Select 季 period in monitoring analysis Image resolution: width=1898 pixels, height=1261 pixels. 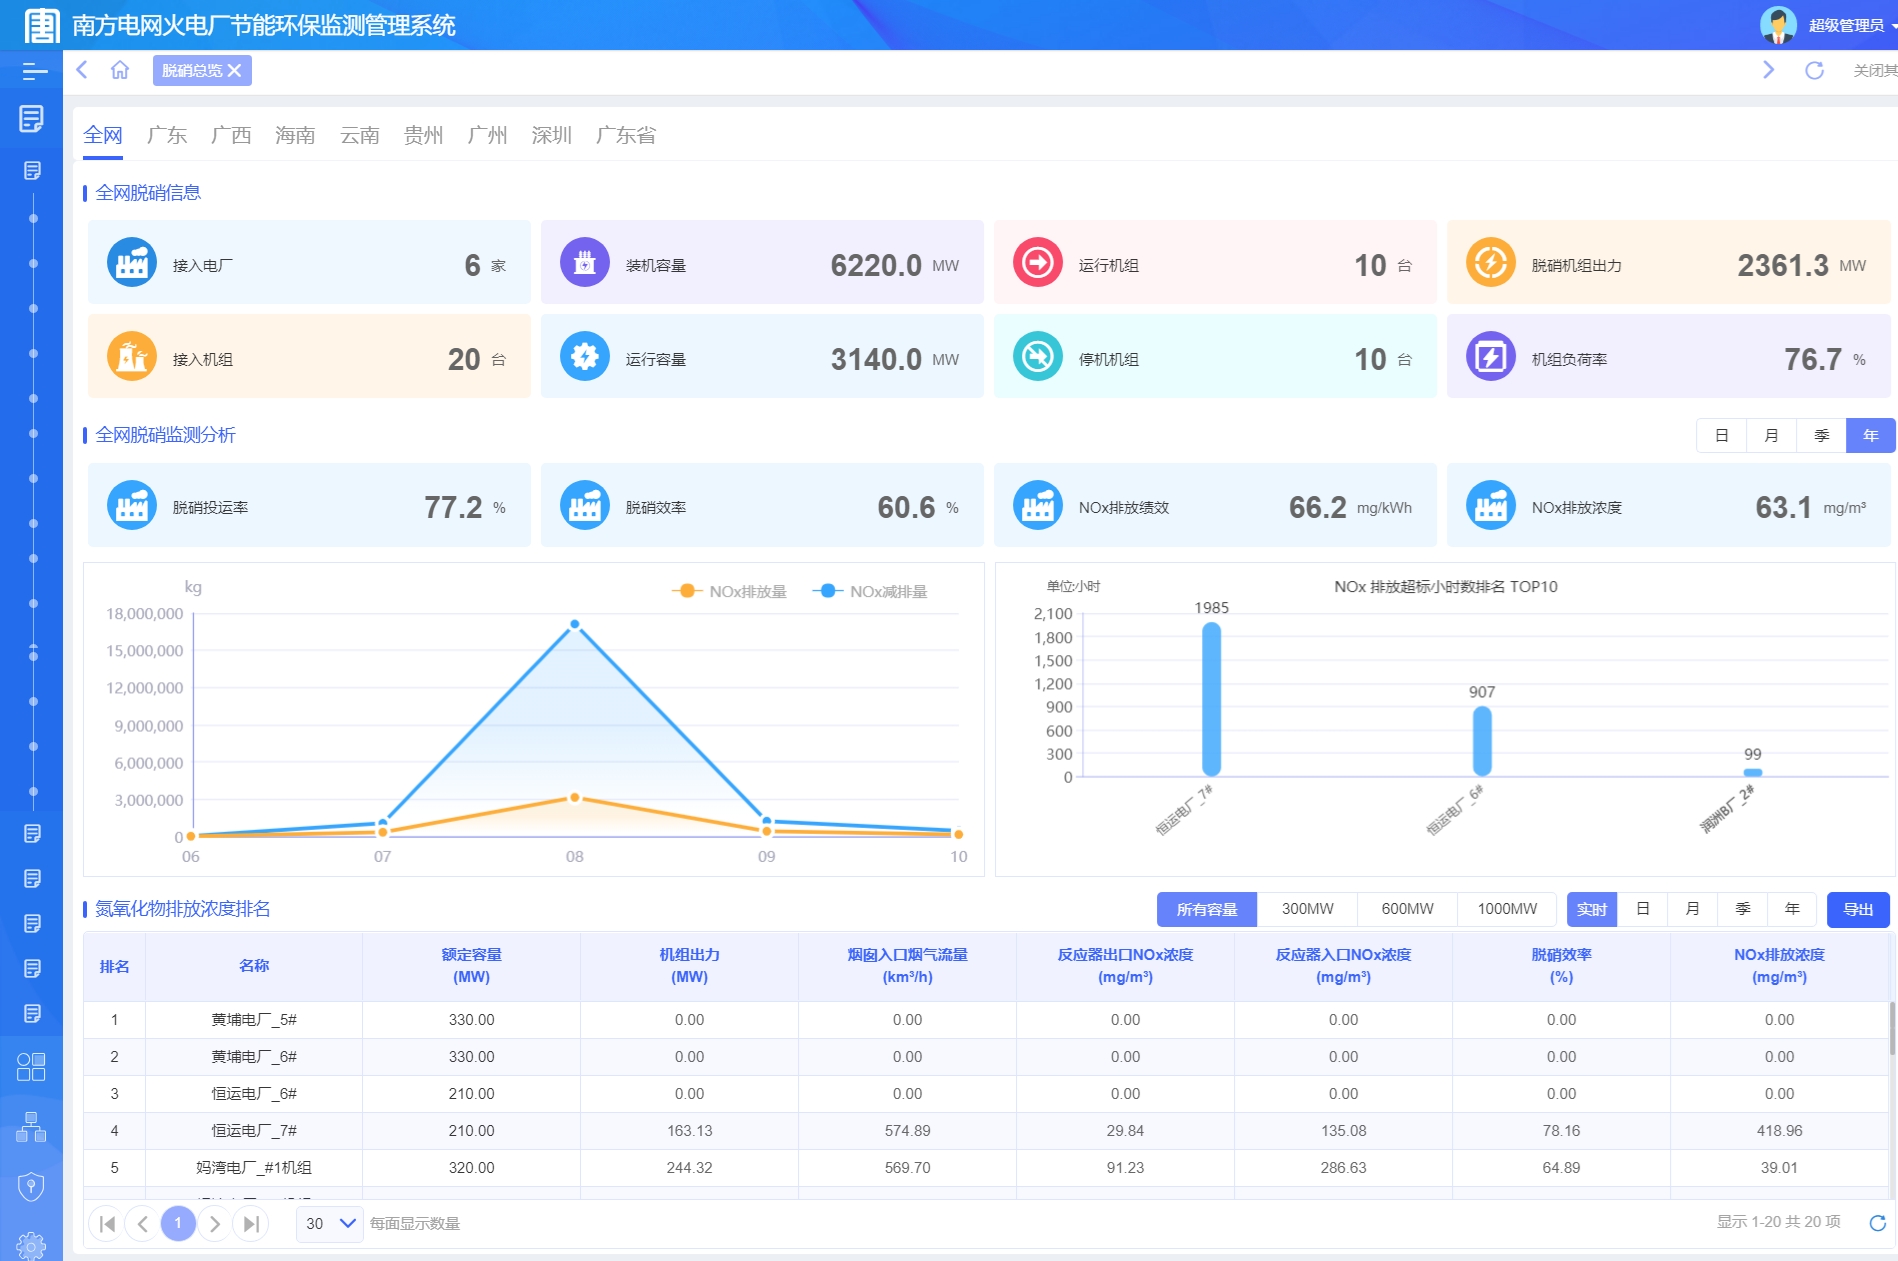click(1822, 435)
